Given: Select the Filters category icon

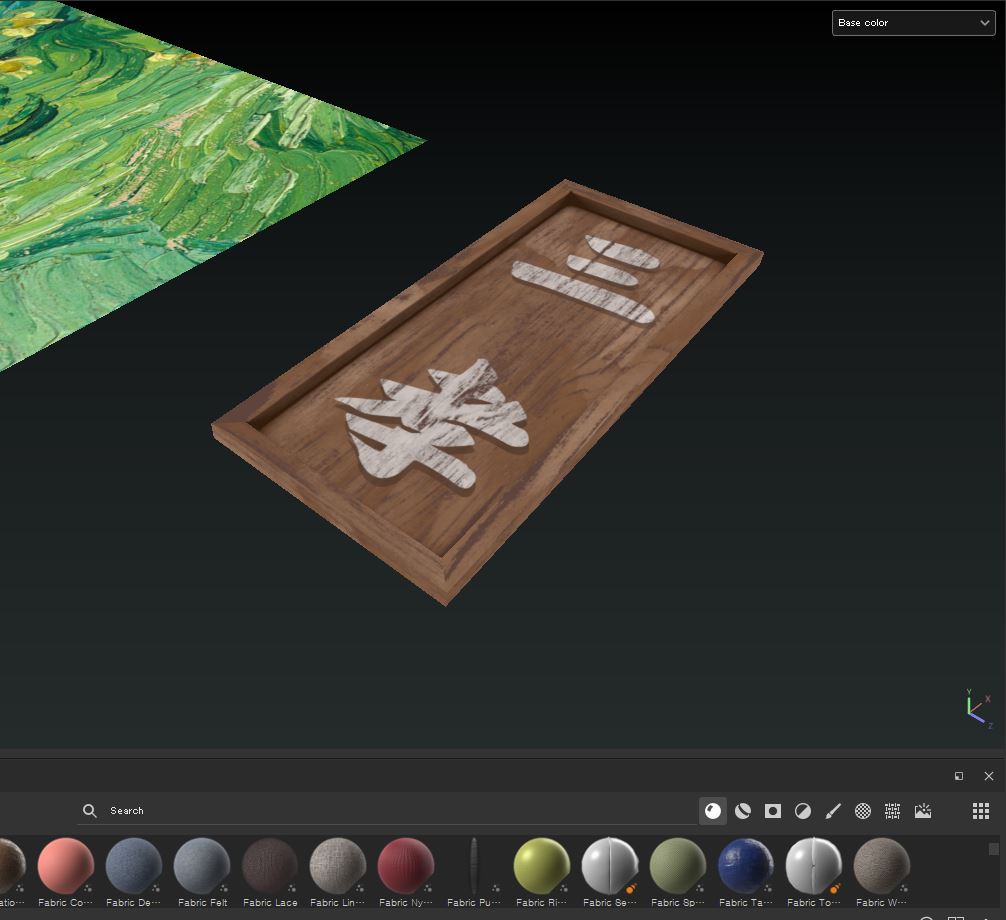Looking at the screenshot, I should coord(803,811).
